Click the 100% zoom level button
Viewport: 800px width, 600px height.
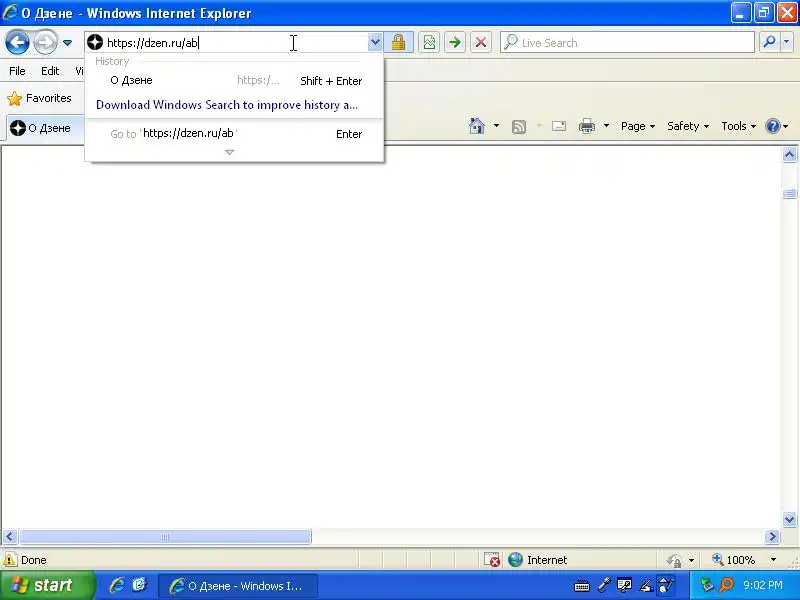click(x=734, y=560)
